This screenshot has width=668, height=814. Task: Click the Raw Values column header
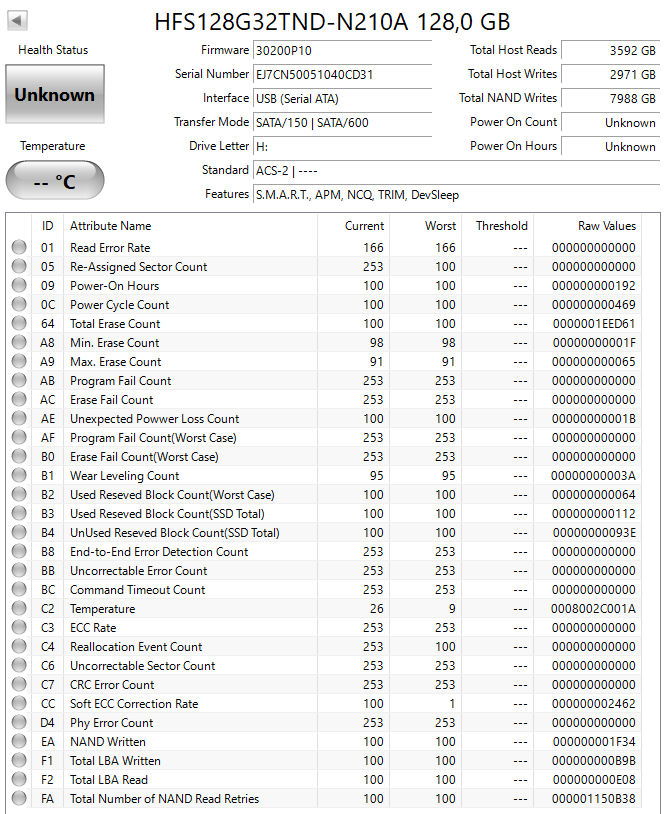pyautogui.click(x=588, y=226)
